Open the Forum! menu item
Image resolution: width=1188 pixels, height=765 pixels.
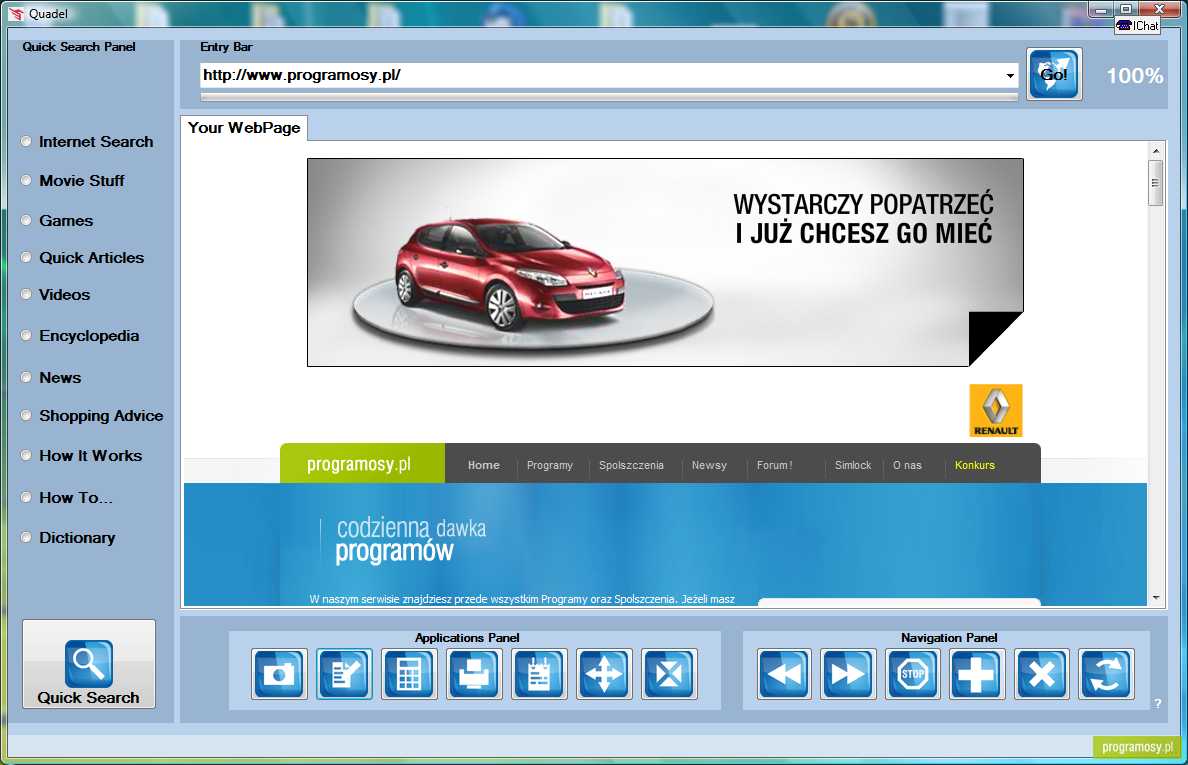774,465
